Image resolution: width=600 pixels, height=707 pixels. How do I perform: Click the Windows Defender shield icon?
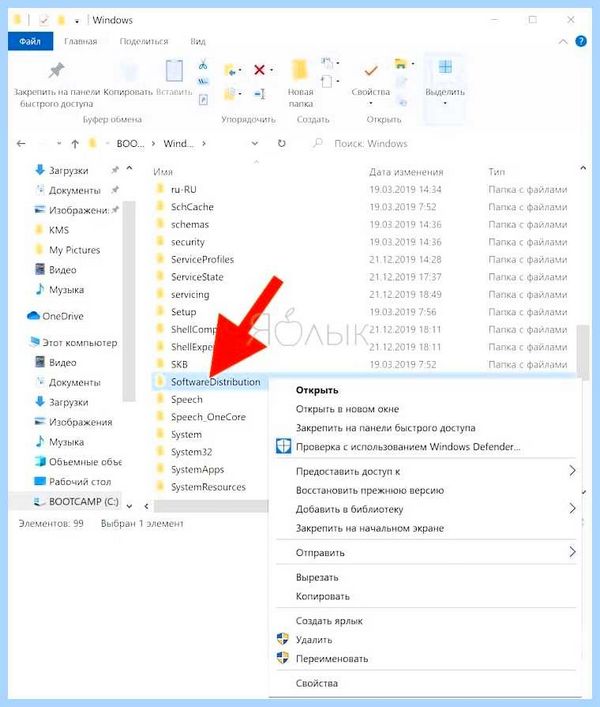[283, 446]
